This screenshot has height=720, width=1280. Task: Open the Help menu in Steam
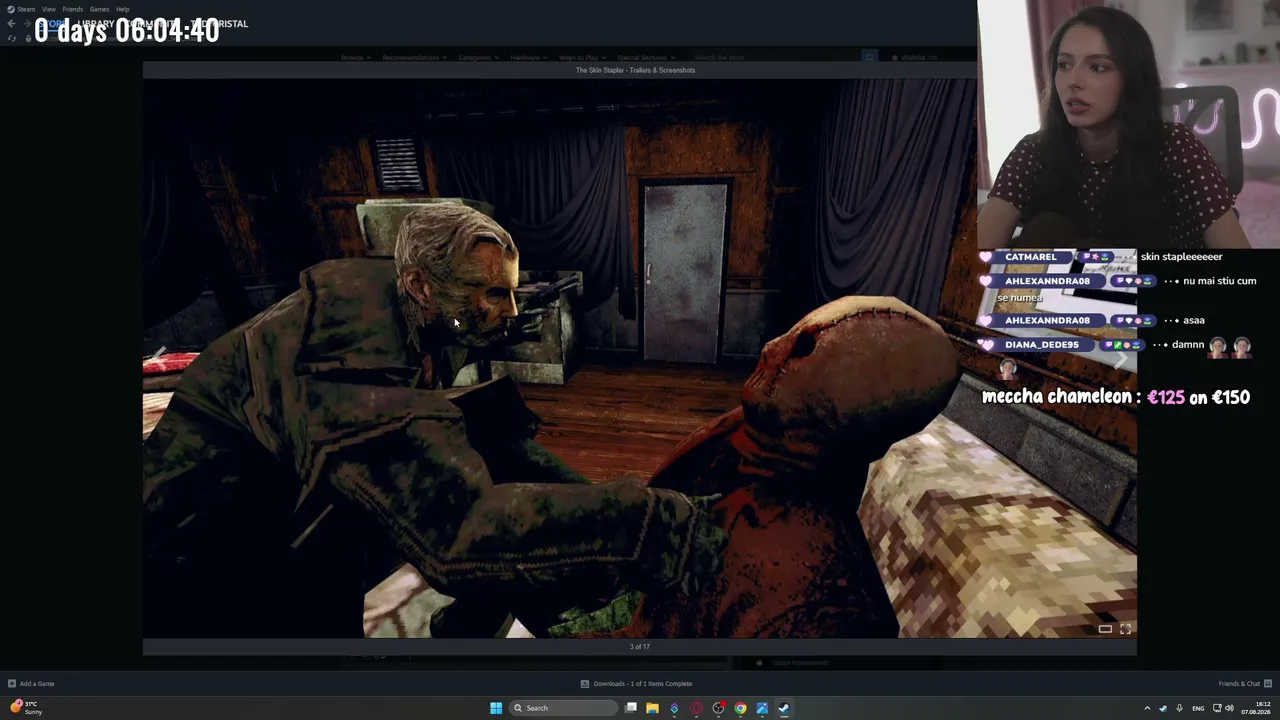click(x=122, y=9)
